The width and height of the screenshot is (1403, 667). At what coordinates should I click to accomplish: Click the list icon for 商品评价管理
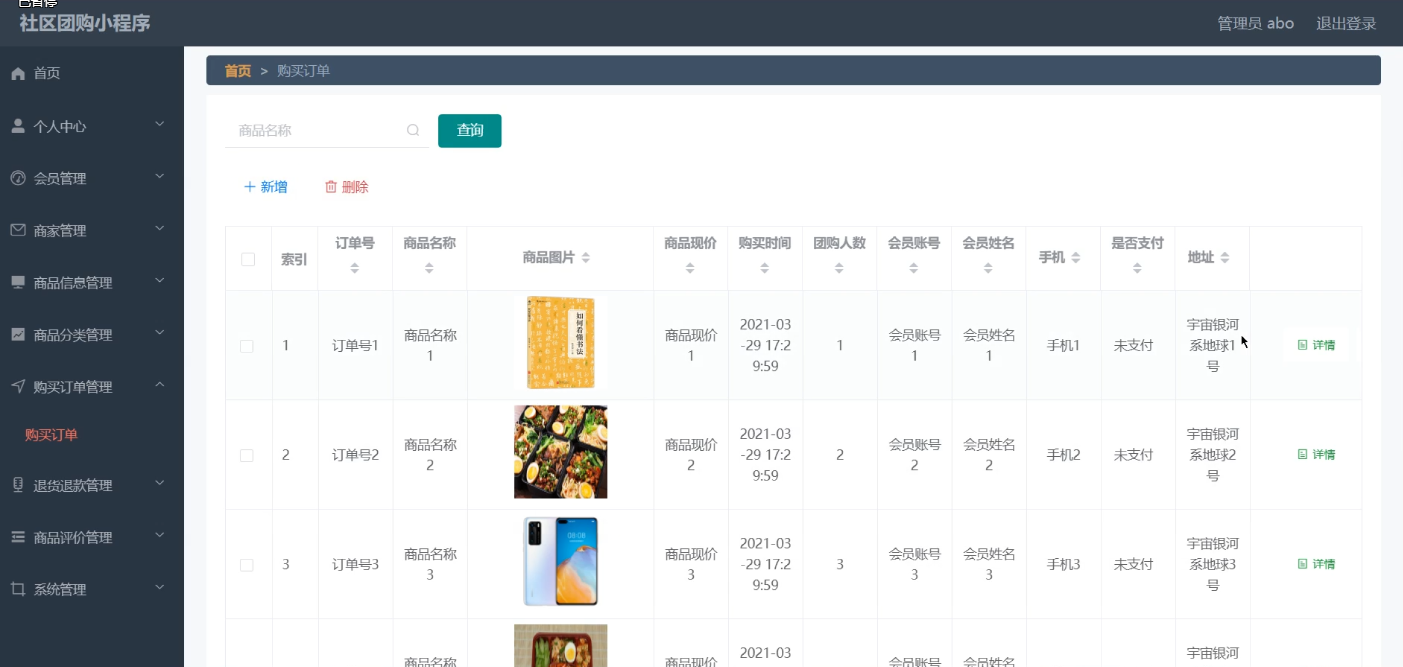[18, 537]
